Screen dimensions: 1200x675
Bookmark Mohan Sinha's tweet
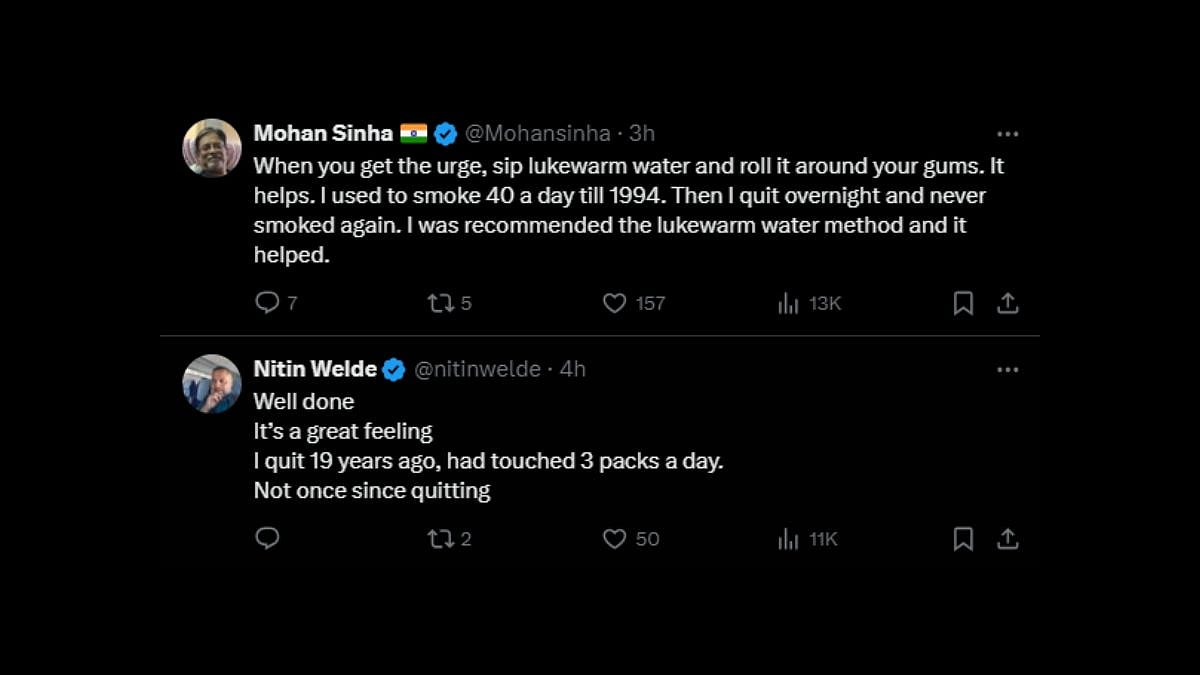pyautogui.click(x=963, y=303)
